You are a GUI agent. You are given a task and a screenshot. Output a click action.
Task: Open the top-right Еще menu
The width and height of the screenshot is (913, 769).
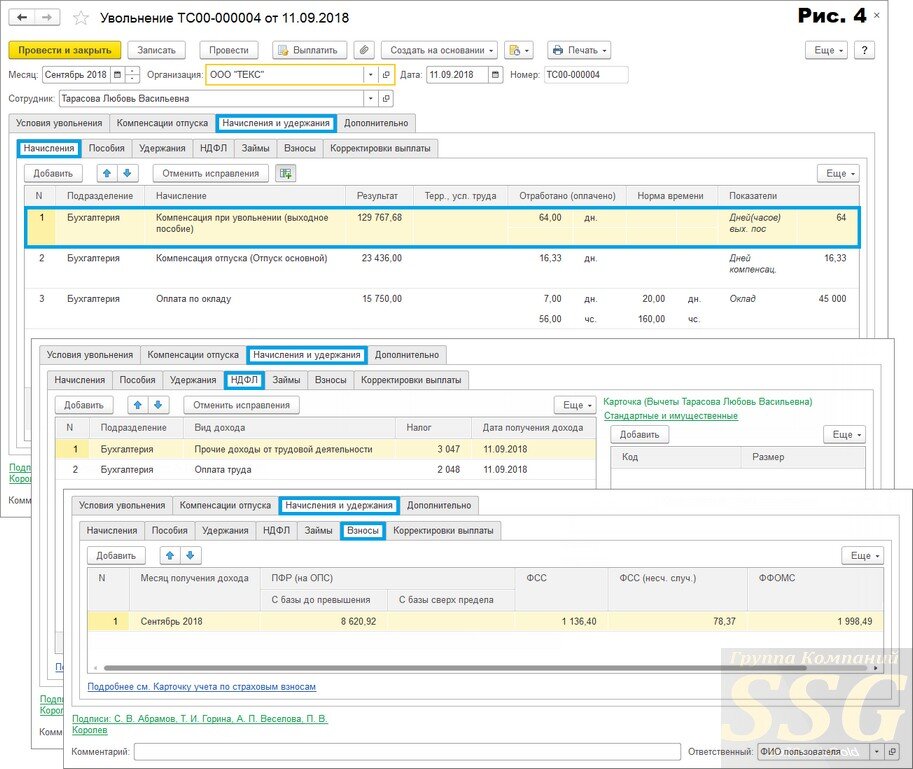[x=826, y=50]
